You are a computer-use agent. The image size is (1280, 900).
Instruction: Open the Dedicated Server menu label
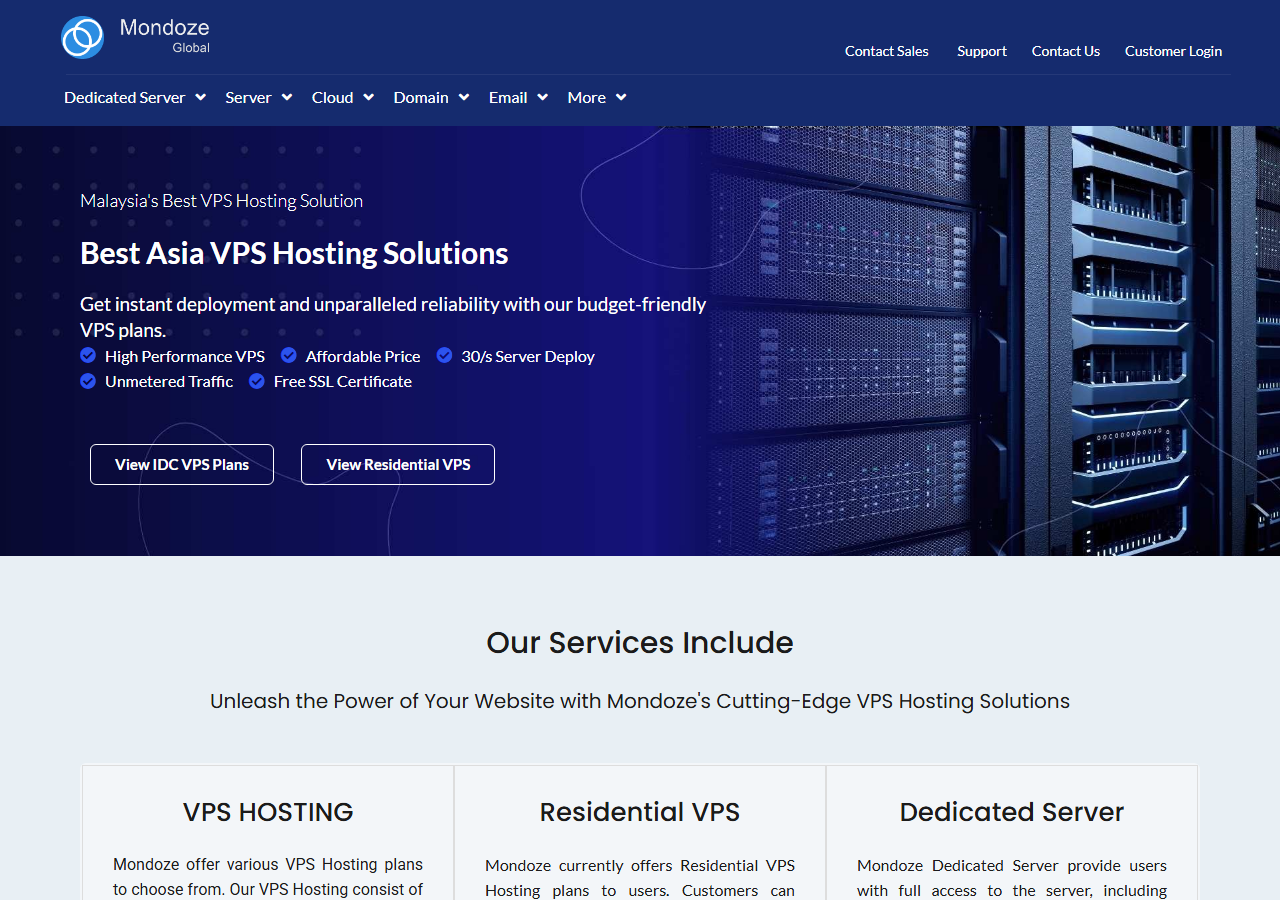pos(125,97)
